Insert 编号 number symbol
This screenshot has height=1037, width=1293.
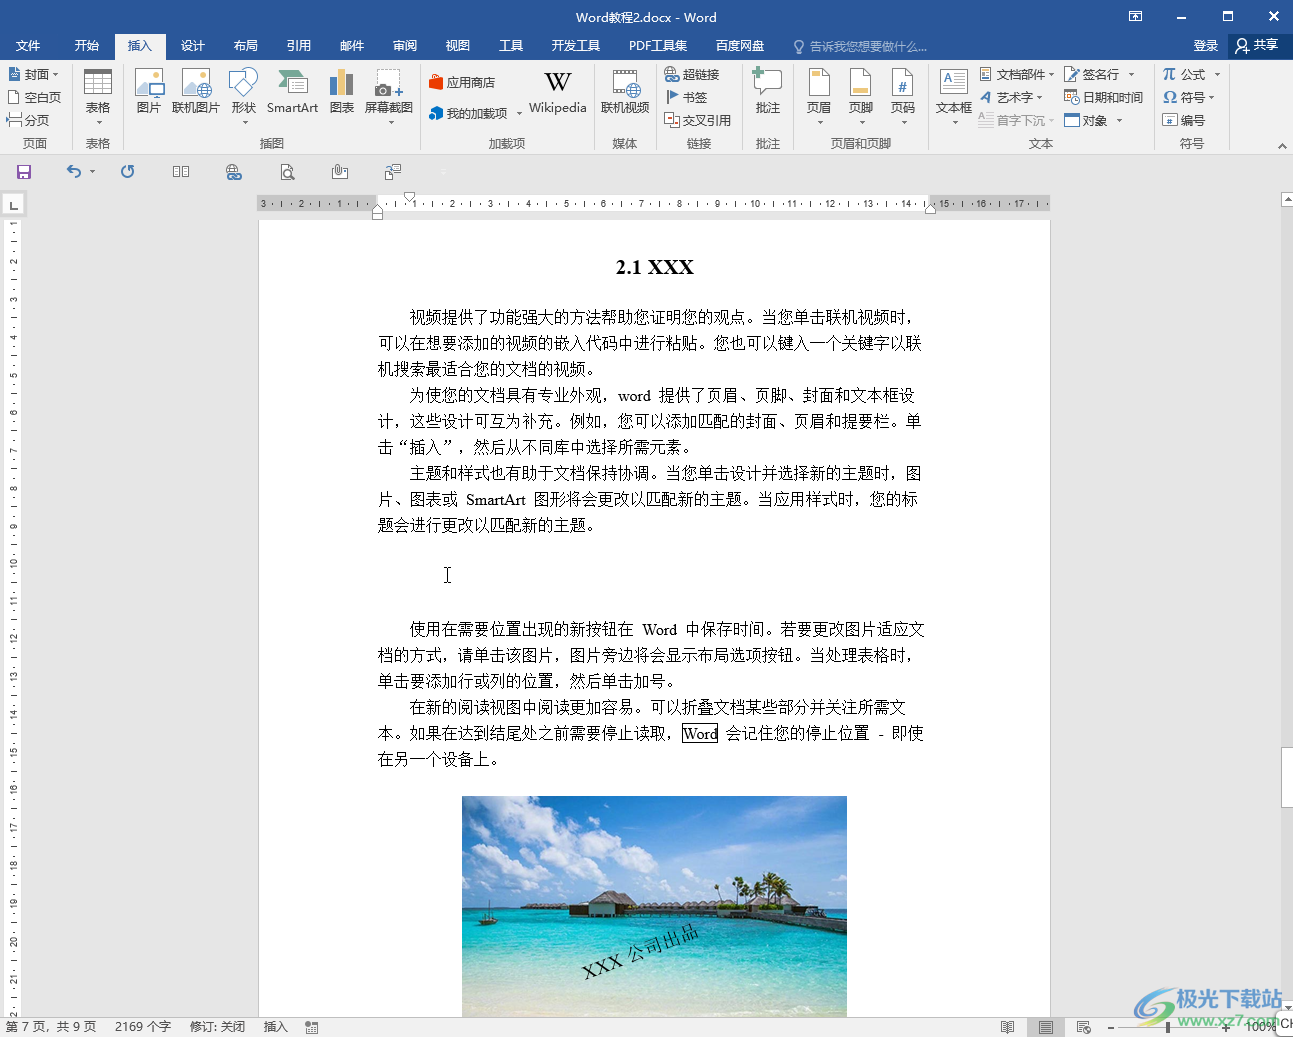pyautogui.click(x=1184, y=120)
